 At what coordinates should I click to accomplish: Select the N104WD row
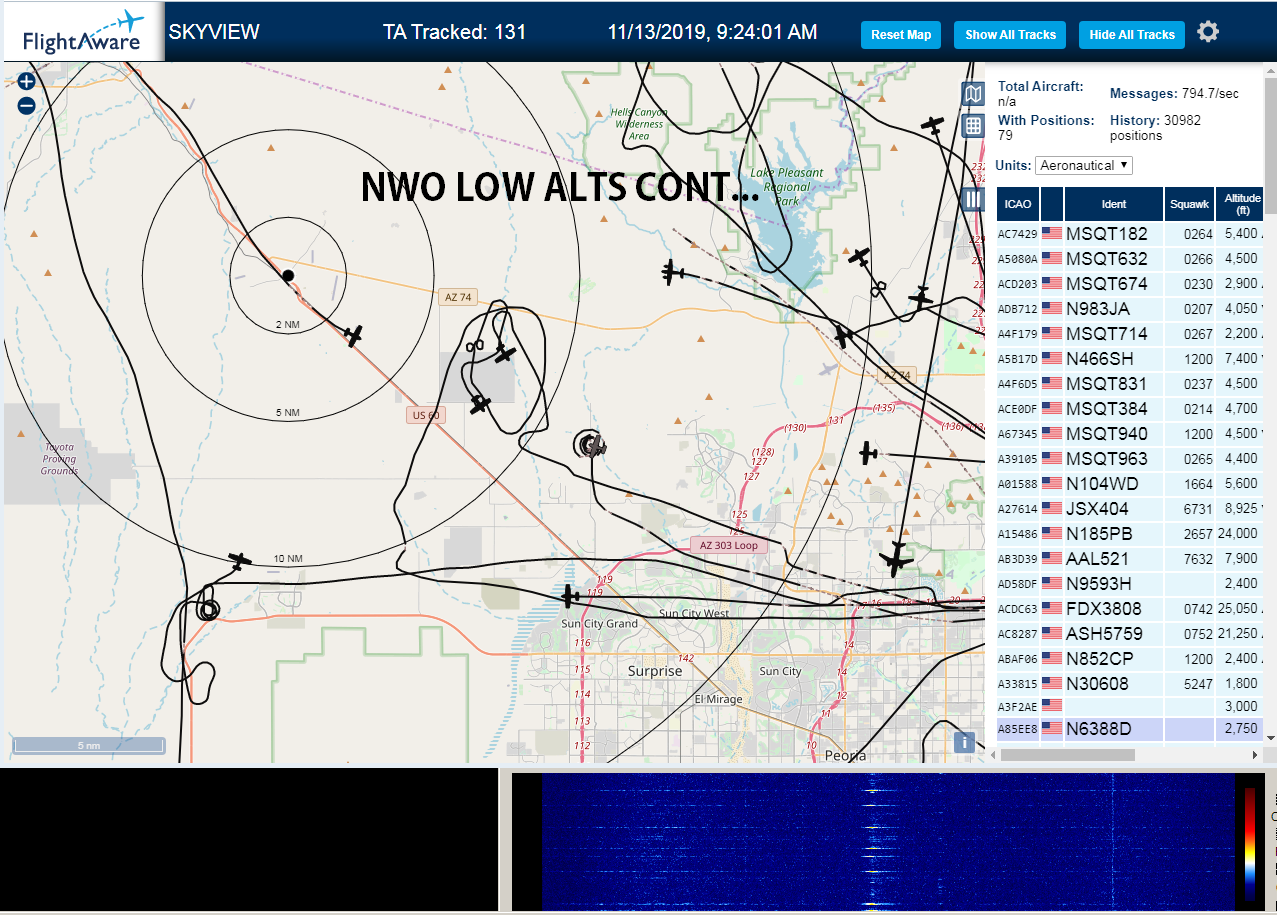(1130, 484)
